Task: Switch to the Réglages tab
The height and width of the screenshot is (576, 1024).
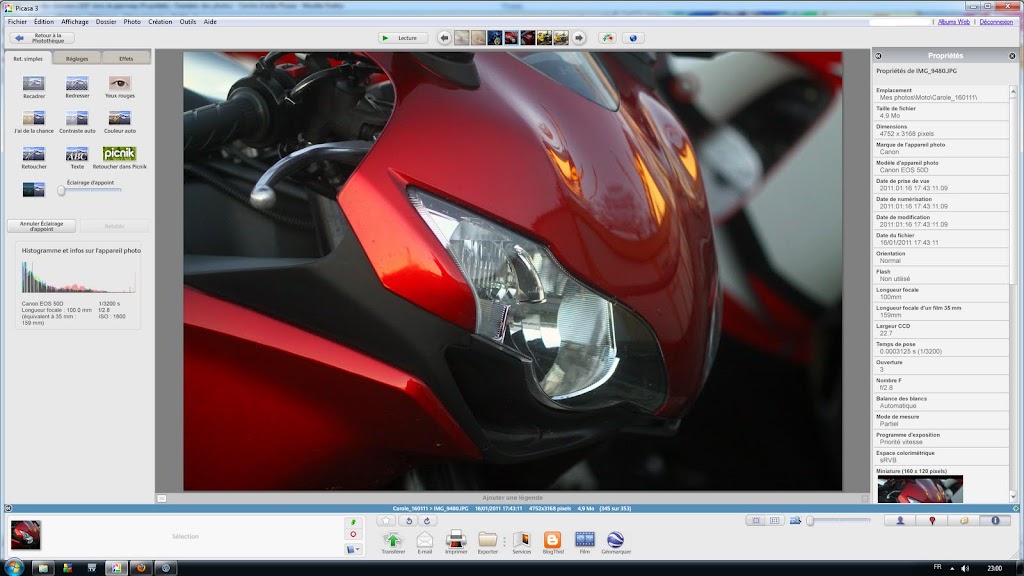Action: tap(77, 58)
